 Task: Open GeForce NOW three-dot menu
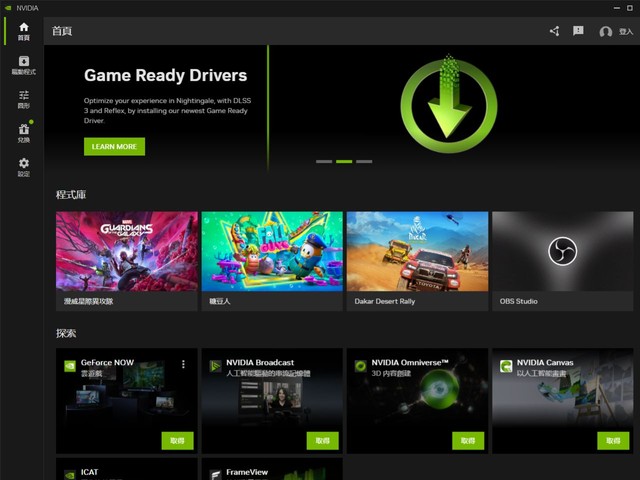point(183,364)
